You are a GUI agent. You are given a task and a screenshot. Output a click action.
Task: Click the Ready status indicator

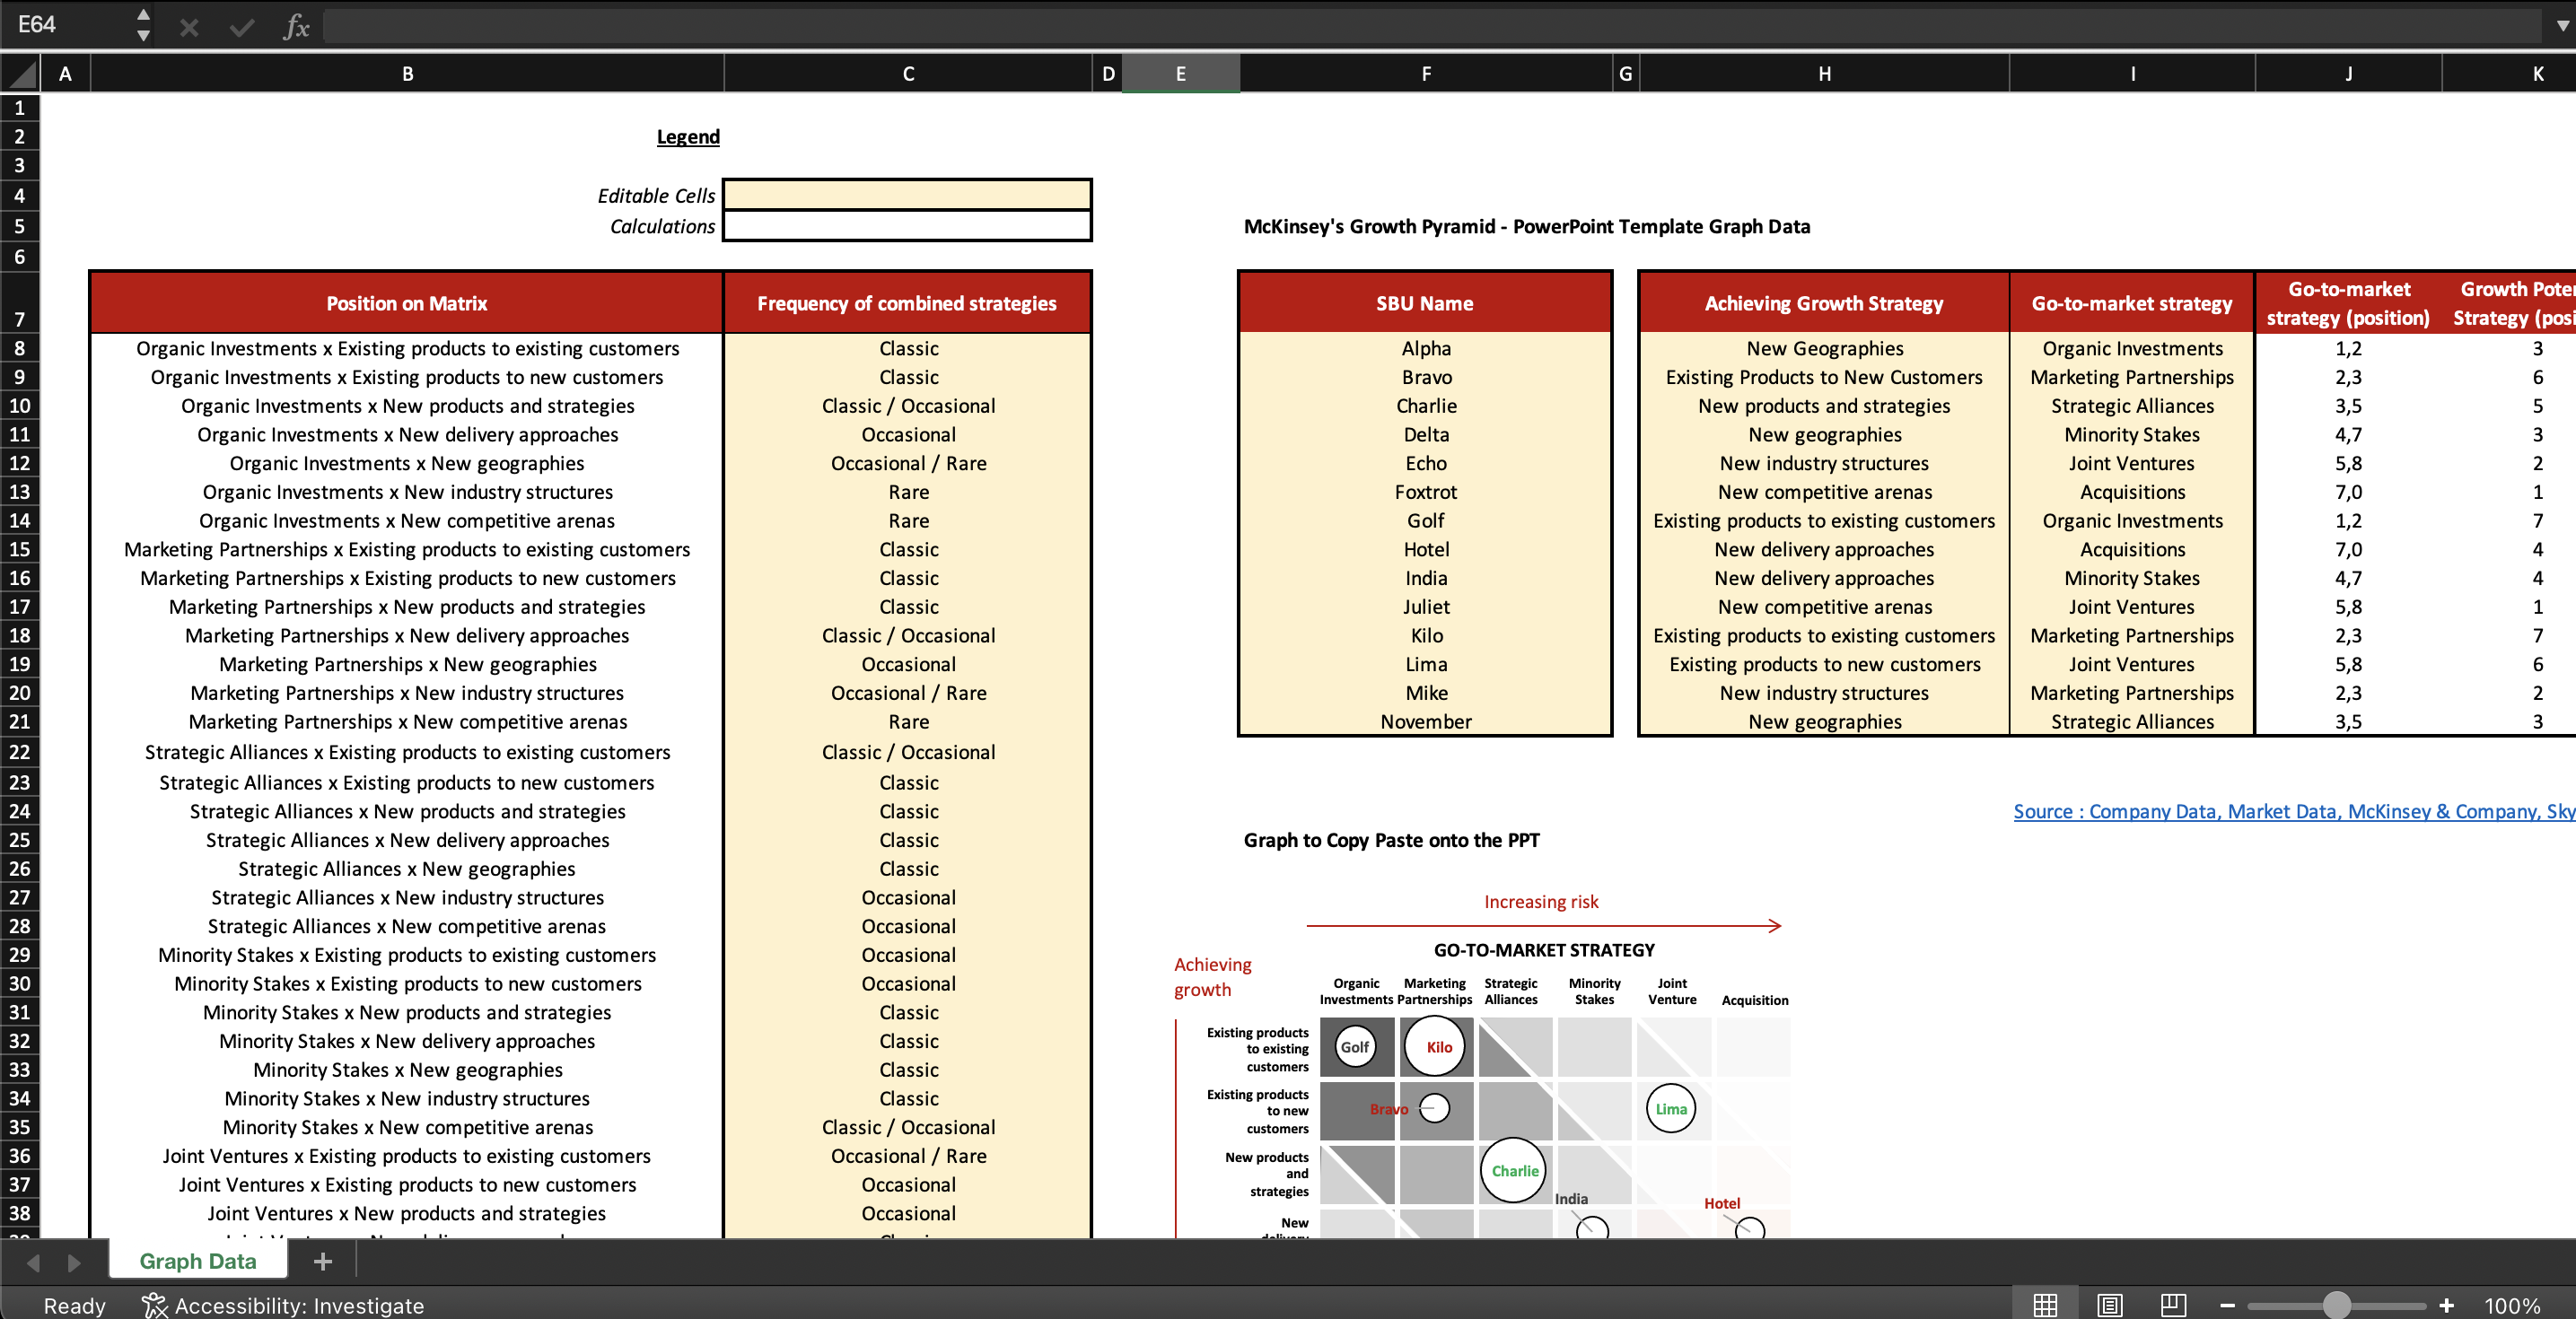pos(74,1305)
